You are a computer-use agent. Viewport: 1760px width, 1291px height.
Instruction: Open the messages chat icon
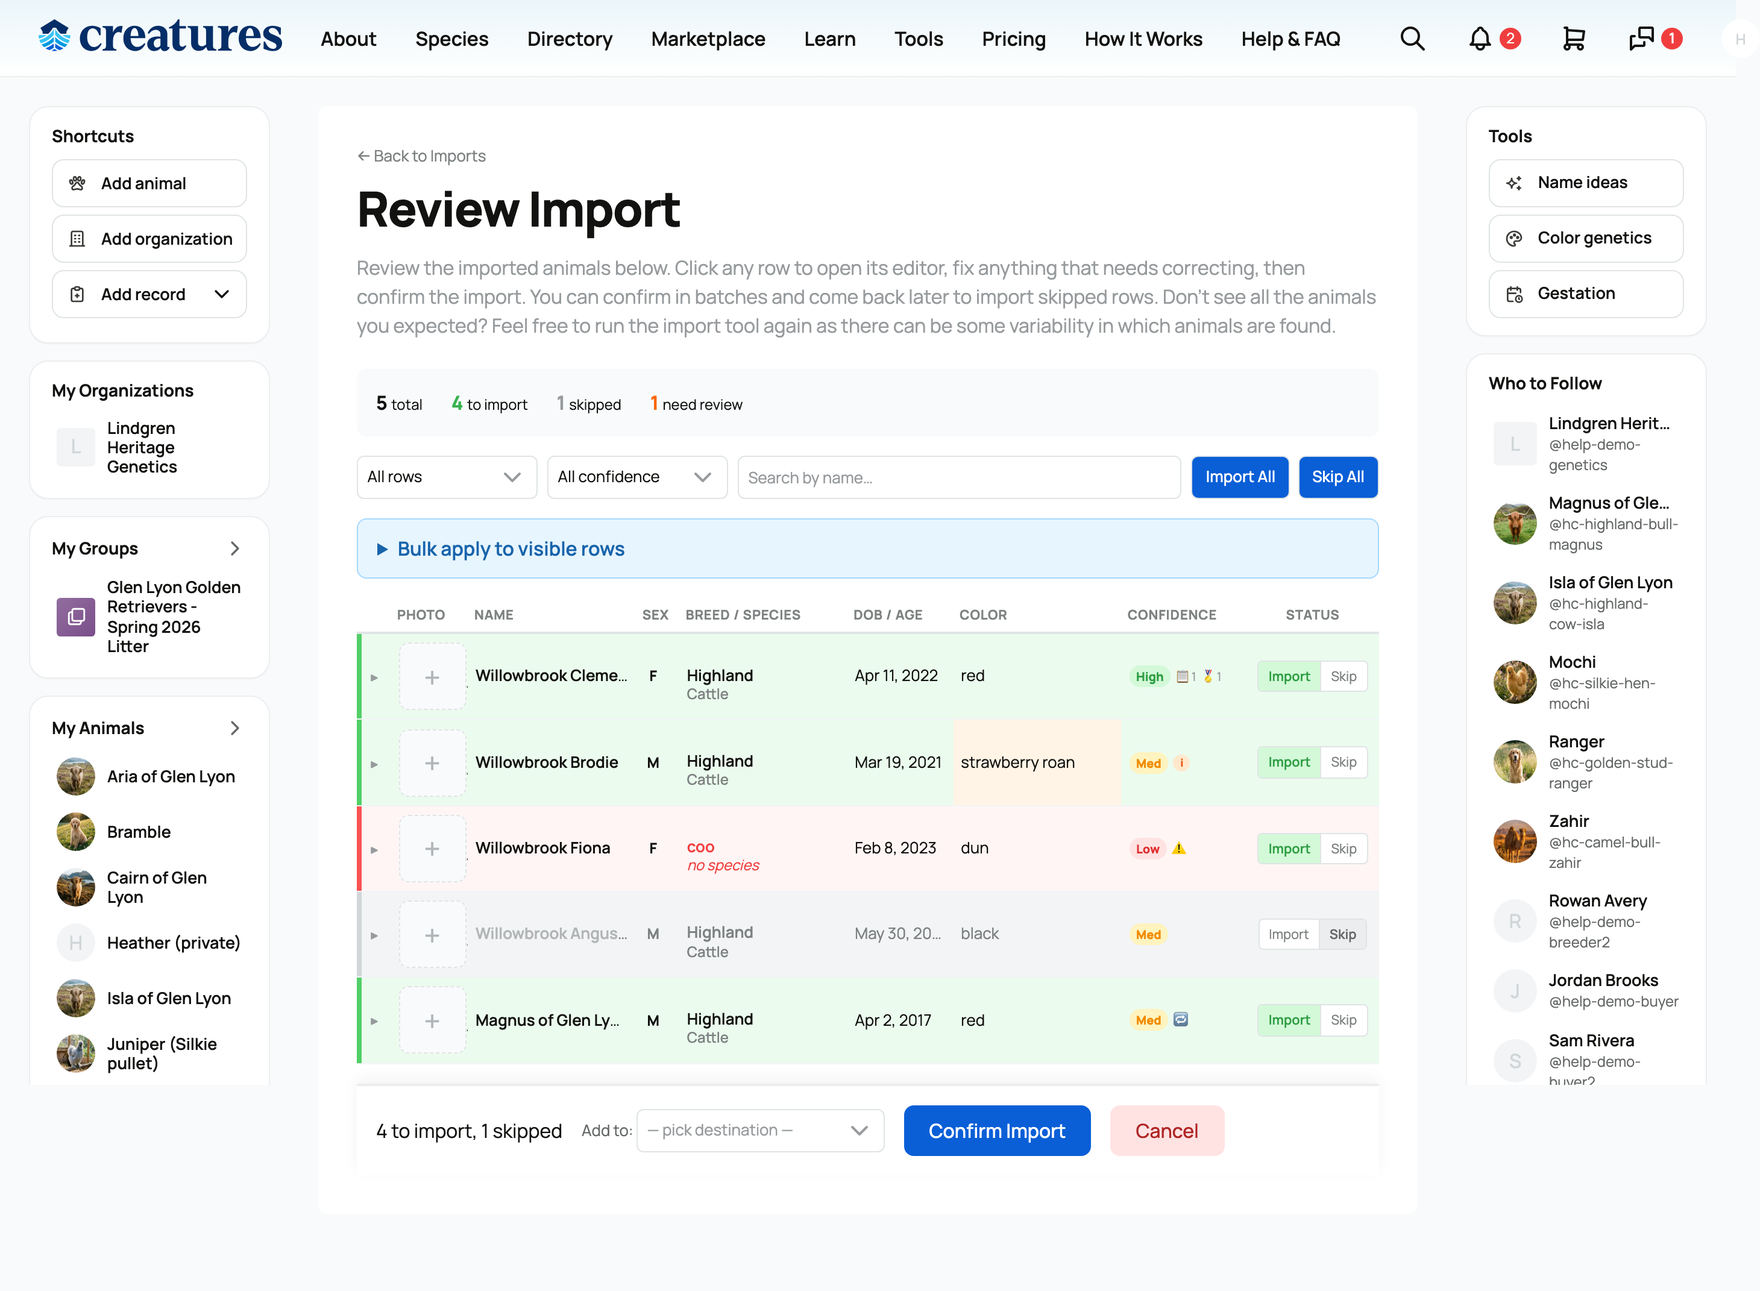pyautogui.click(x=1641, y=39)
